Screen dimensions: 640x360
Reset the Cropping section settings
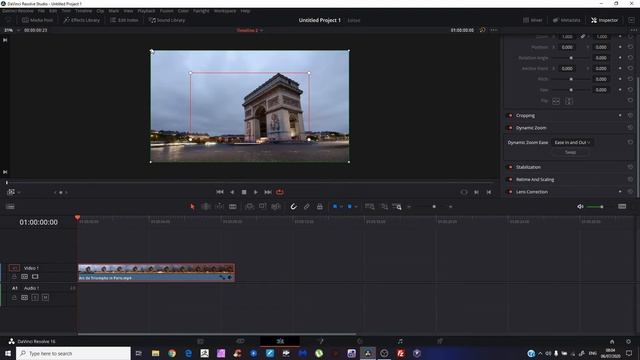tap(630, 116)
